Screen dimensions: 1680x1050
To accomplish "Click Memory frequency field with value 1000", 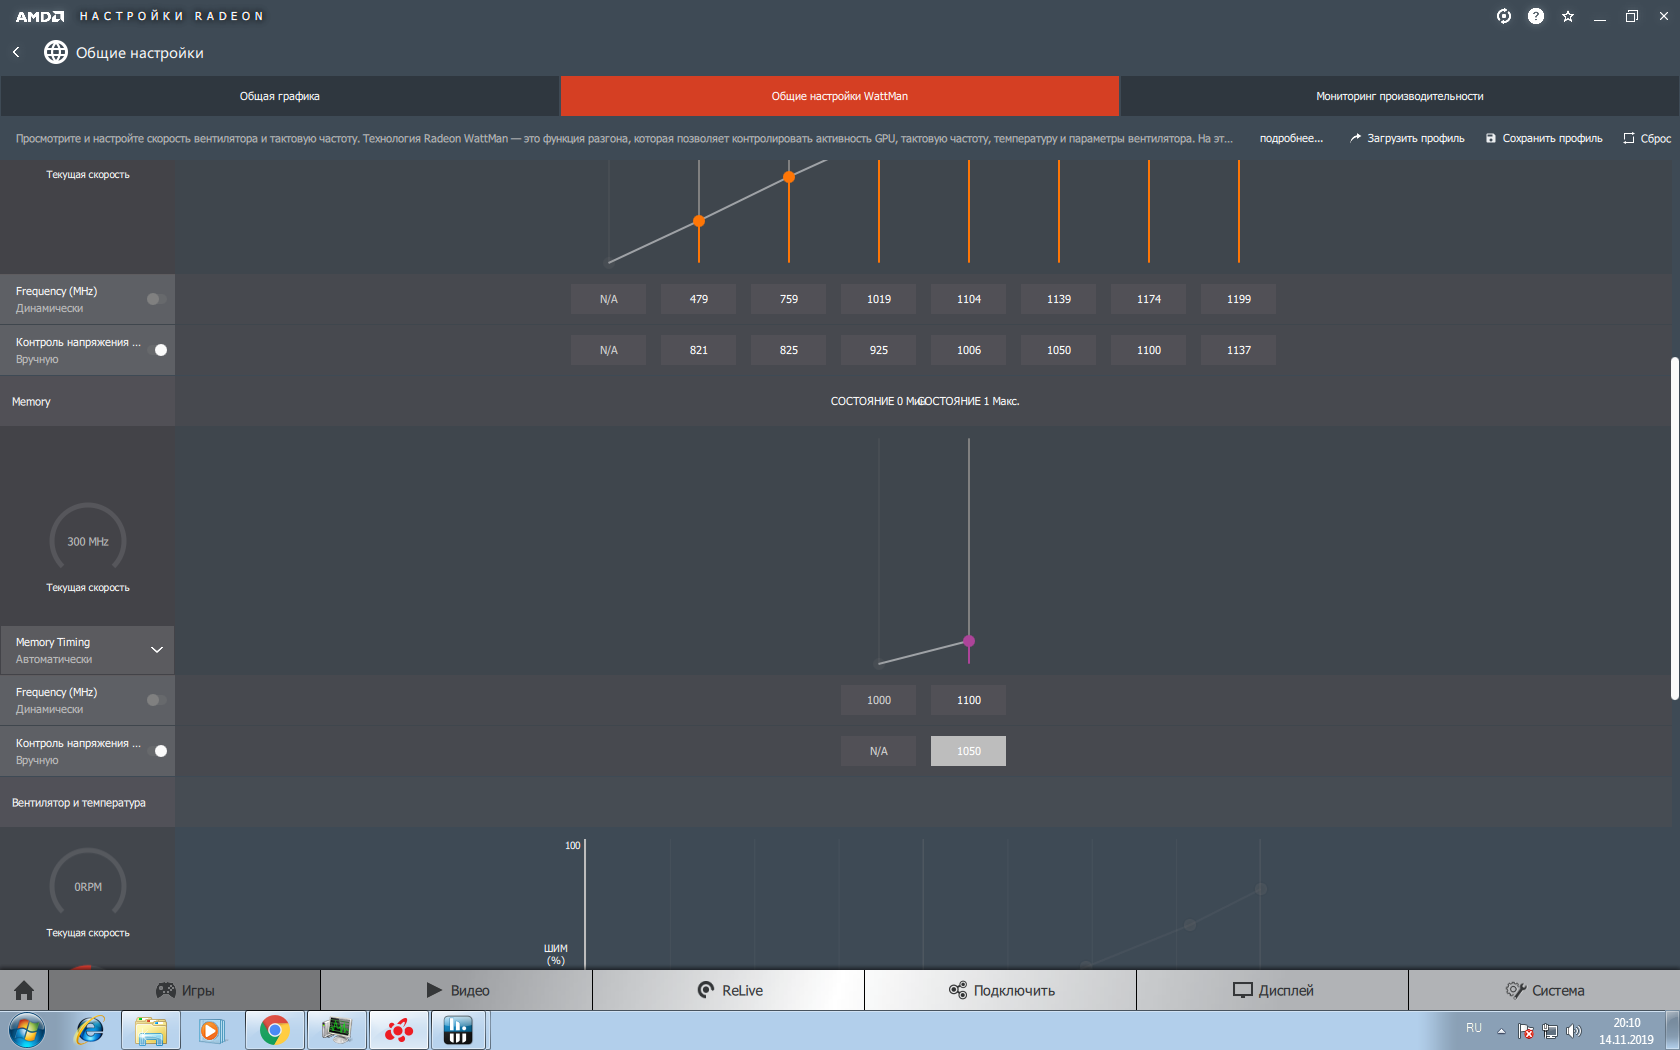I will (879, 700).
